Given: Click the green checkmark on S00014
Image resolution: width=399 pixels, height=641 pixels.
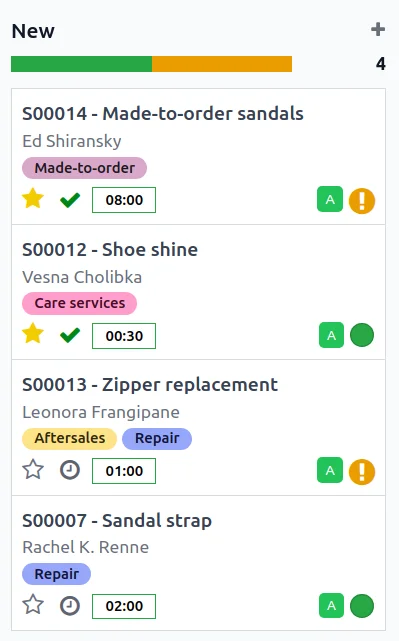Looking at the screenshot, I should [70, 200].
